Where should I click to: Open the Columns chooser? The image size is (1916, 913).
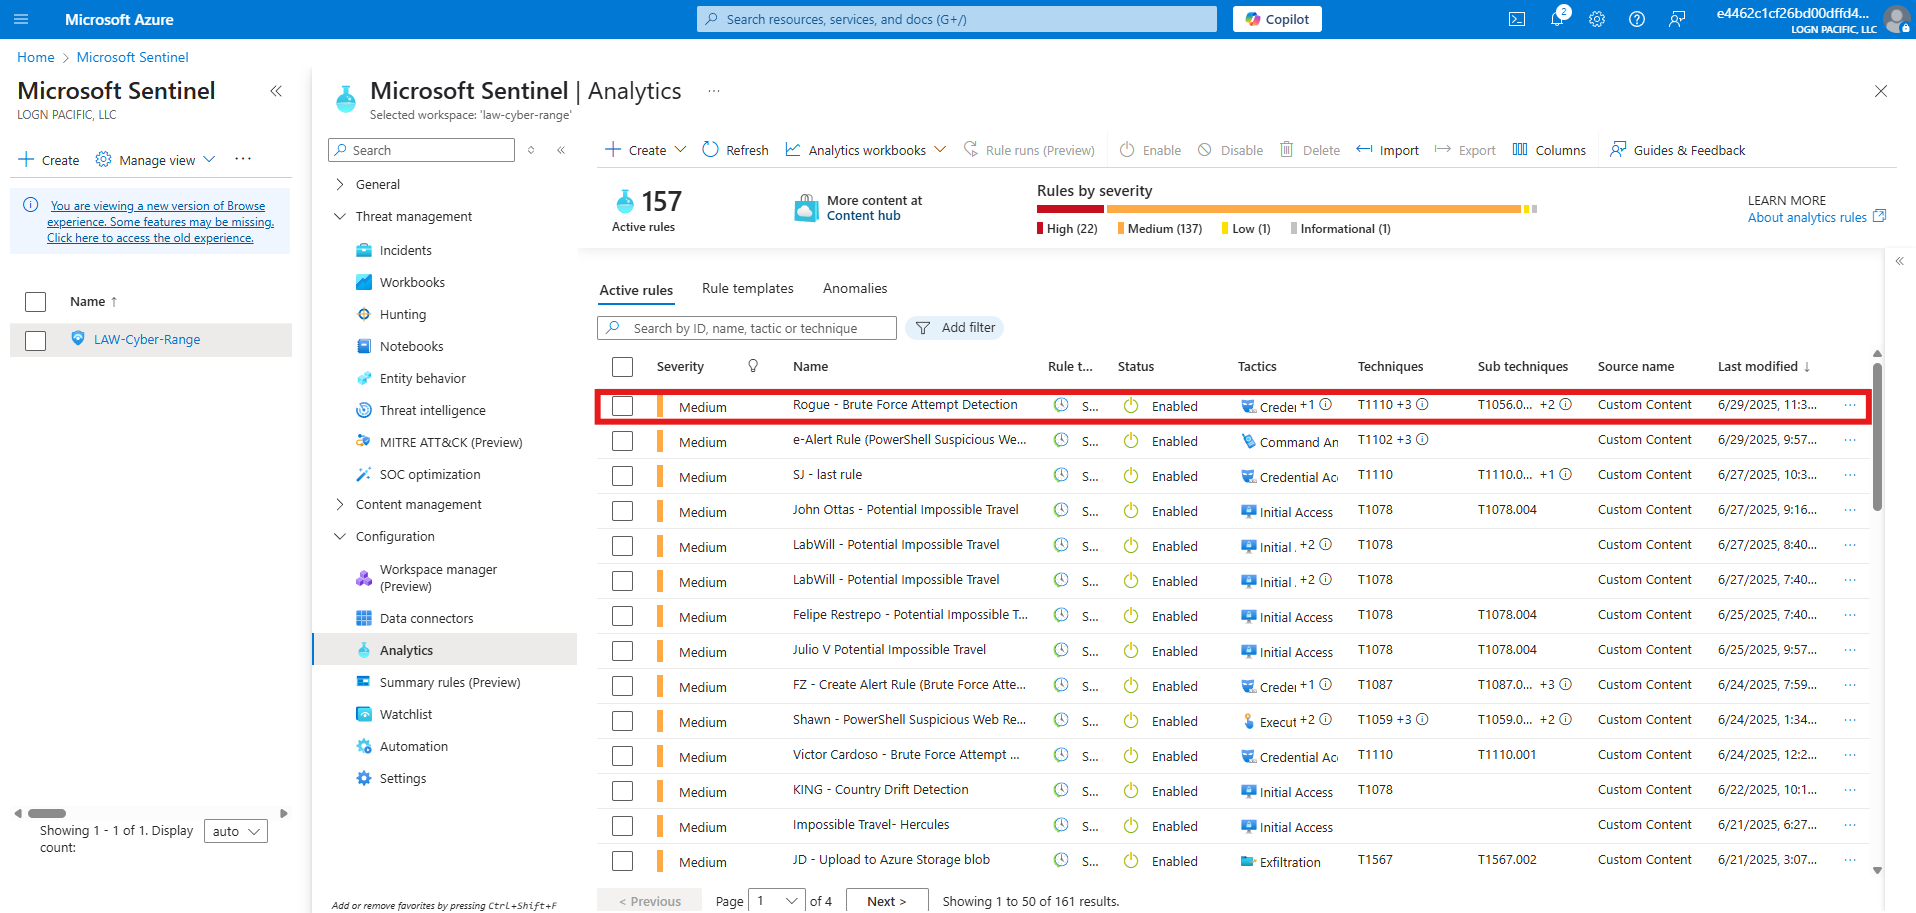pos(1549,150)
